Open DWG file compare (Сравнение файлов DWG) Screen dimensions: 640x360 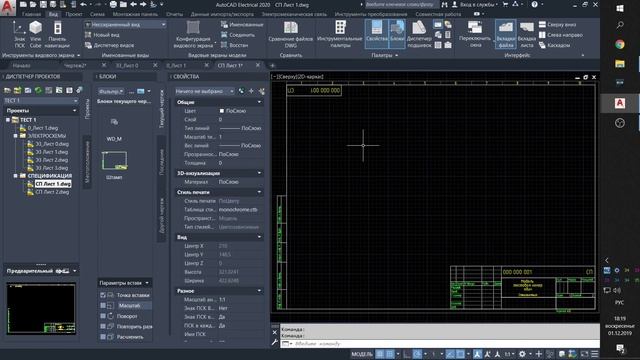291,35
